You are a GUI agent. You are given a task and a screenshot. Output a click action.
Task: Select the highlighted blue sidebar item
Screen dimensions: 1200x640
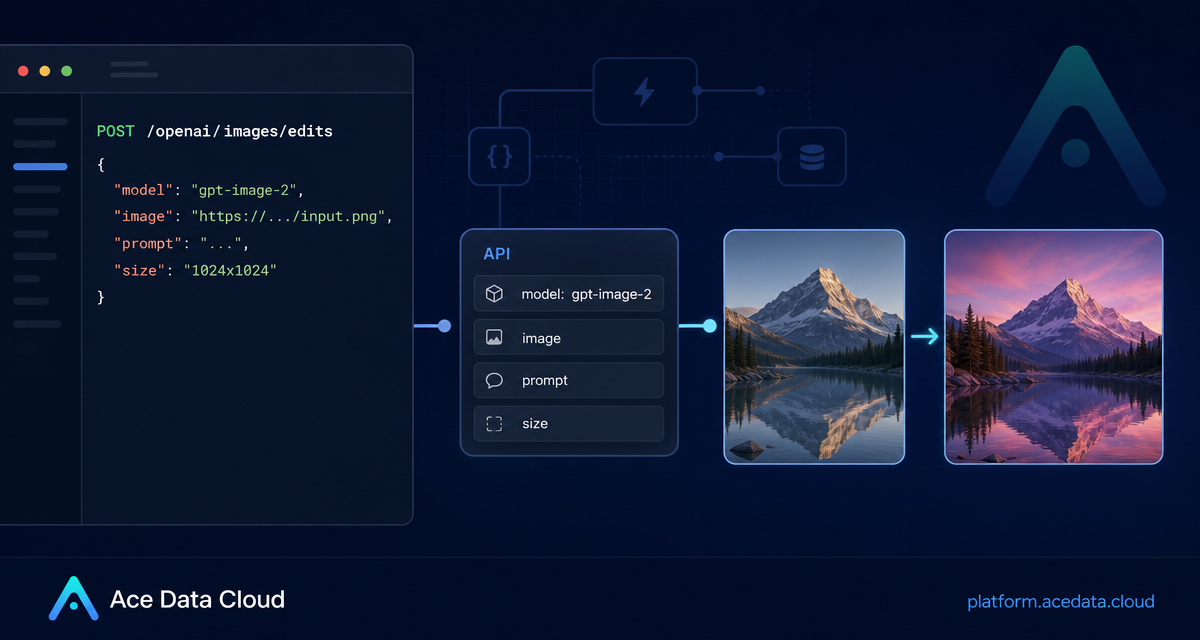40,166
